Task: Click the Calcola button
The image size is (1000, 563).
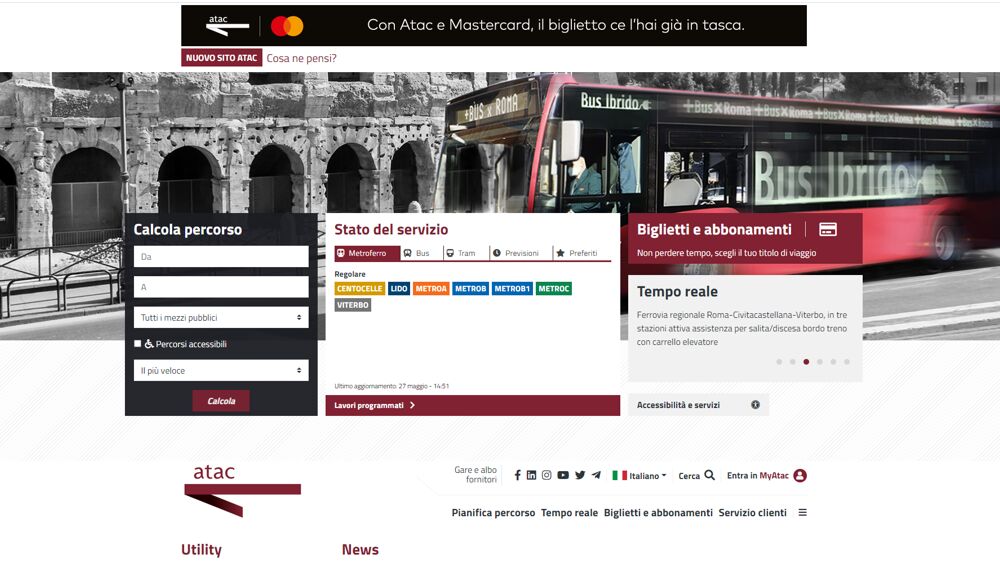Action: coord(221,401)
